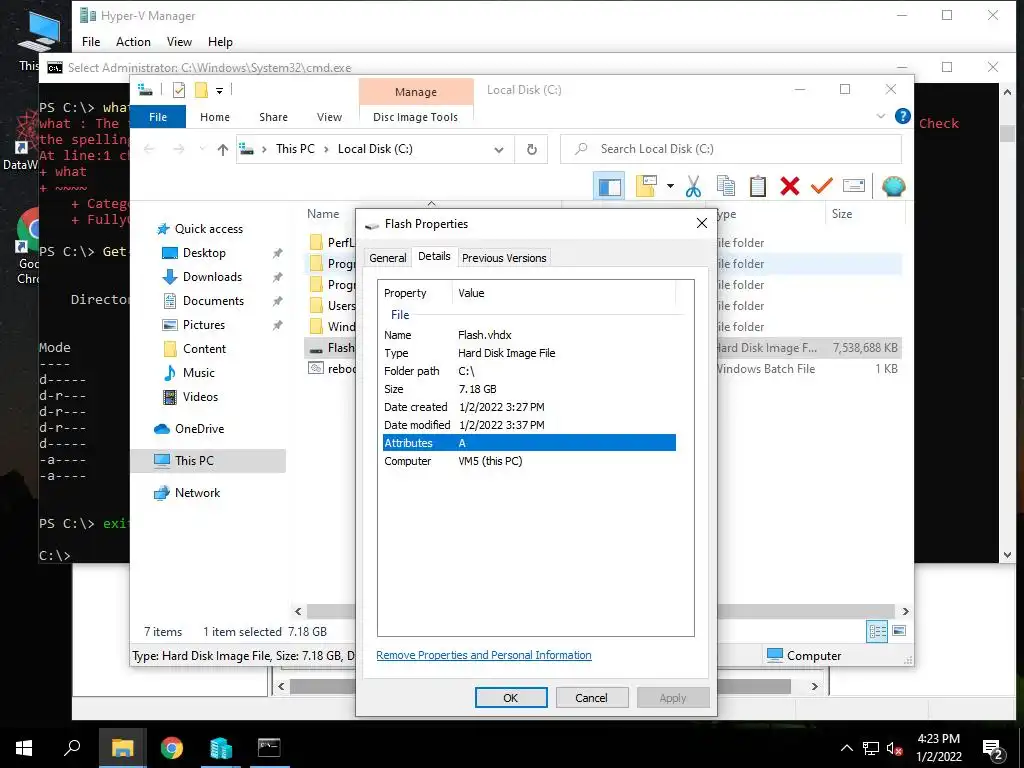The image size is (1024, 768).
Task: Switch to the Explorer View ribbon tab
Action: click(329, 117)
